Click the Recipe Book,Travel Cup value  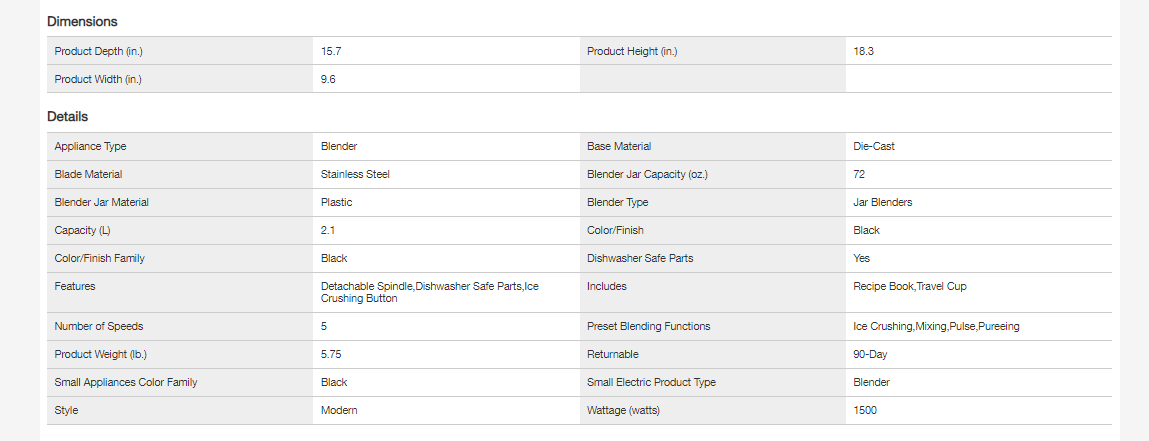[910, 286]
